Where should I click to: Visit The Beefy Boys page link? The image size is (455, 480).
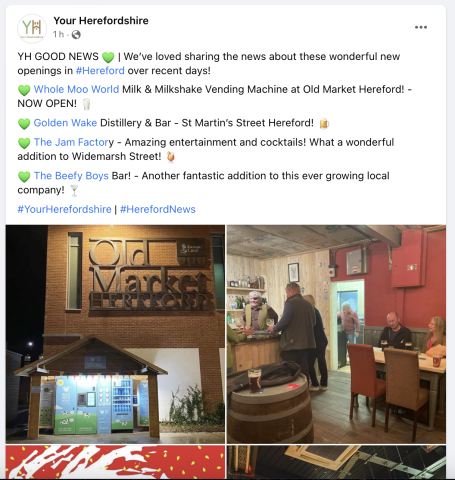(x=71, y=176)
